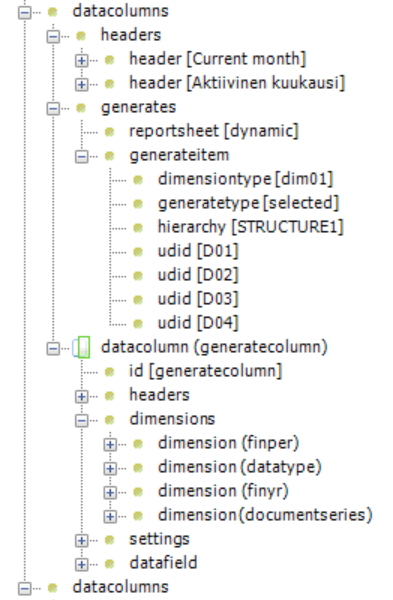Click the bullet icon beside udid [D02]

pyautogui.click(x=138, y=276)
